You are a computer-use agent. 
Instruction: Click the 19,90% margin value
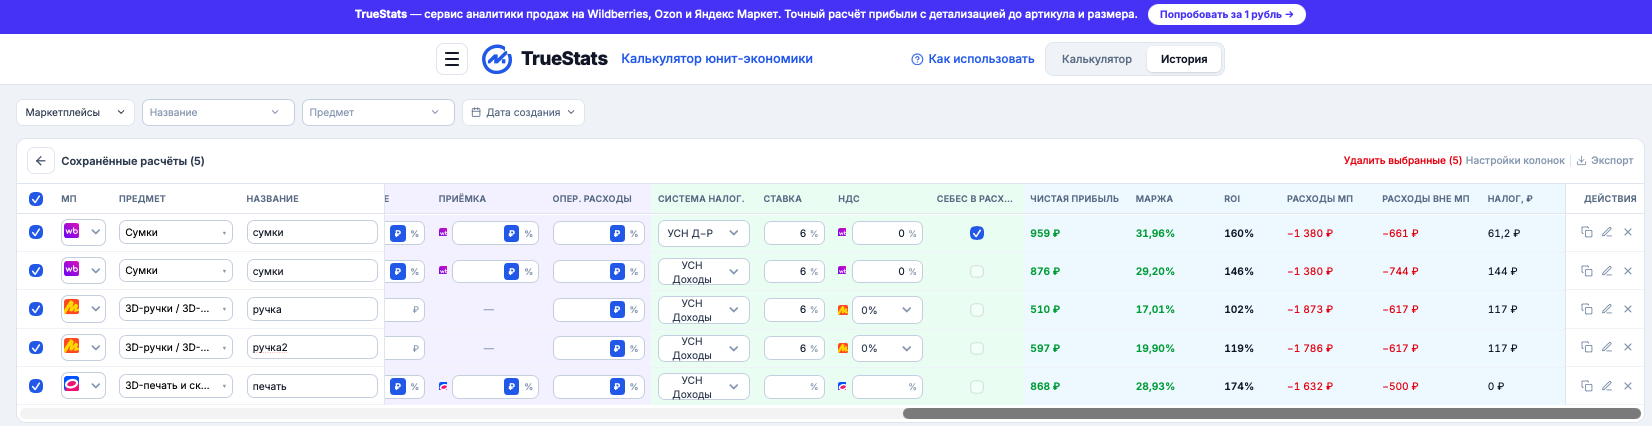(1155, 348)
